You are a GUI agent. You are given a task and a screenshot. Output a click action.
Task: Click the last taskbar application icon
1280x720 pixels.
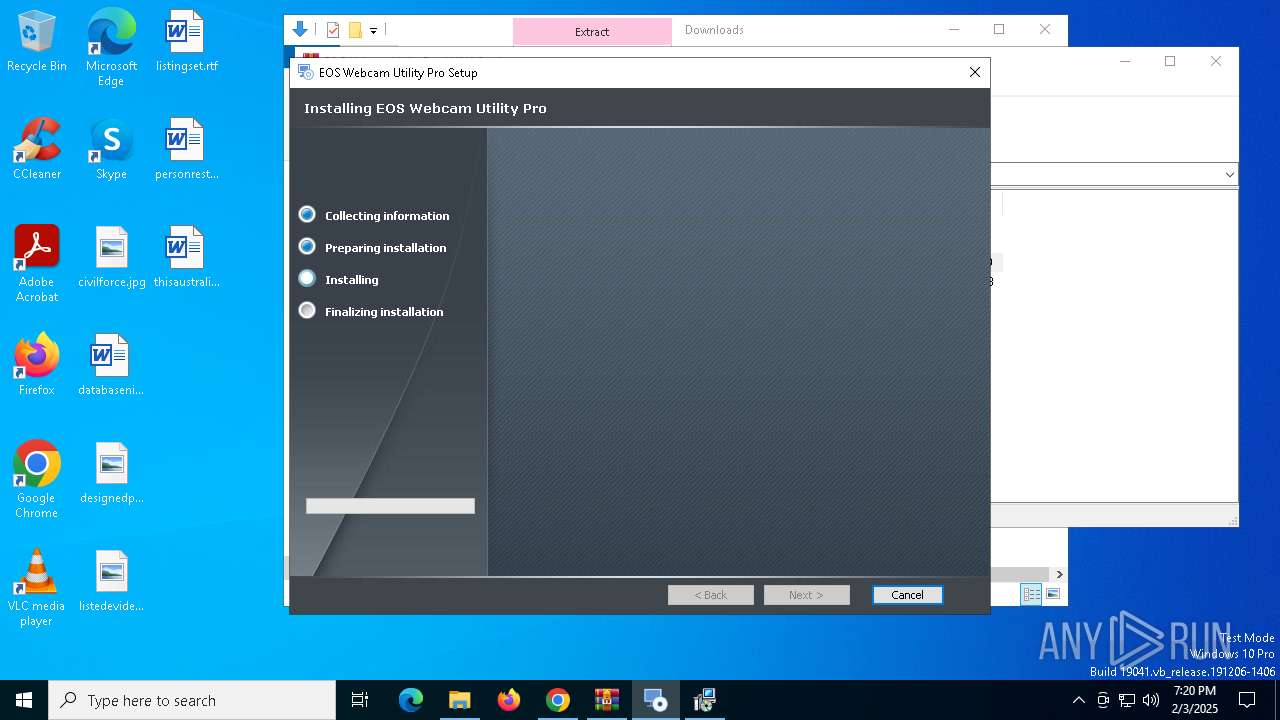point(705,700)
